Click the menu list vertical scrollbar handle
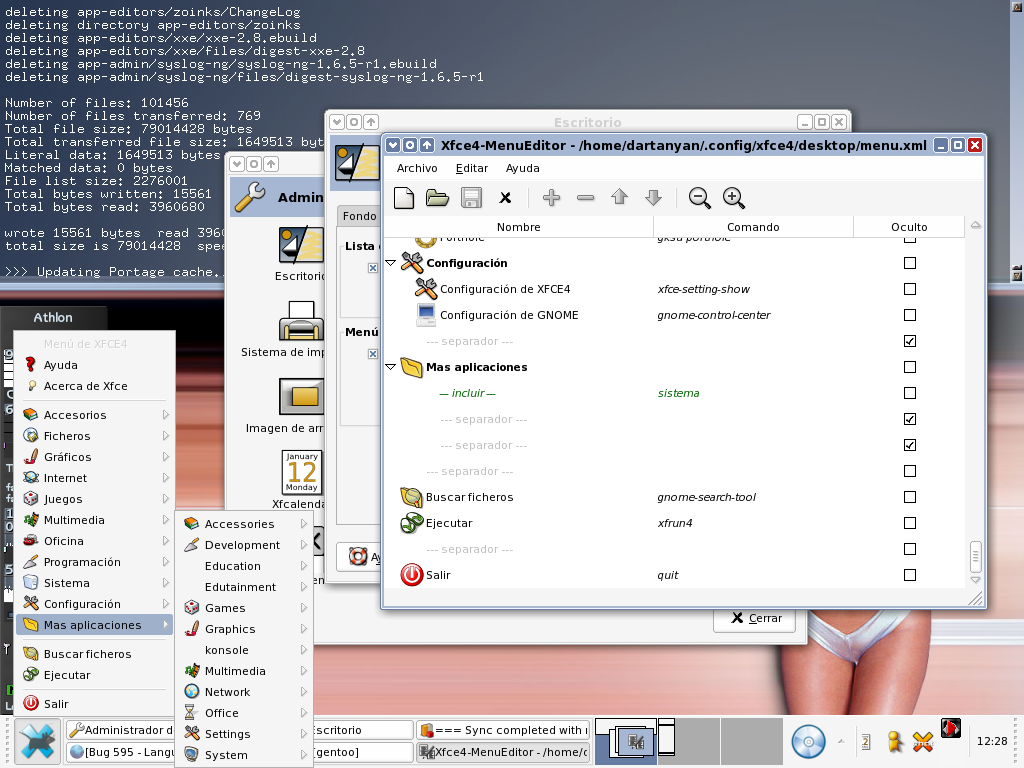 tap(976, 555)
